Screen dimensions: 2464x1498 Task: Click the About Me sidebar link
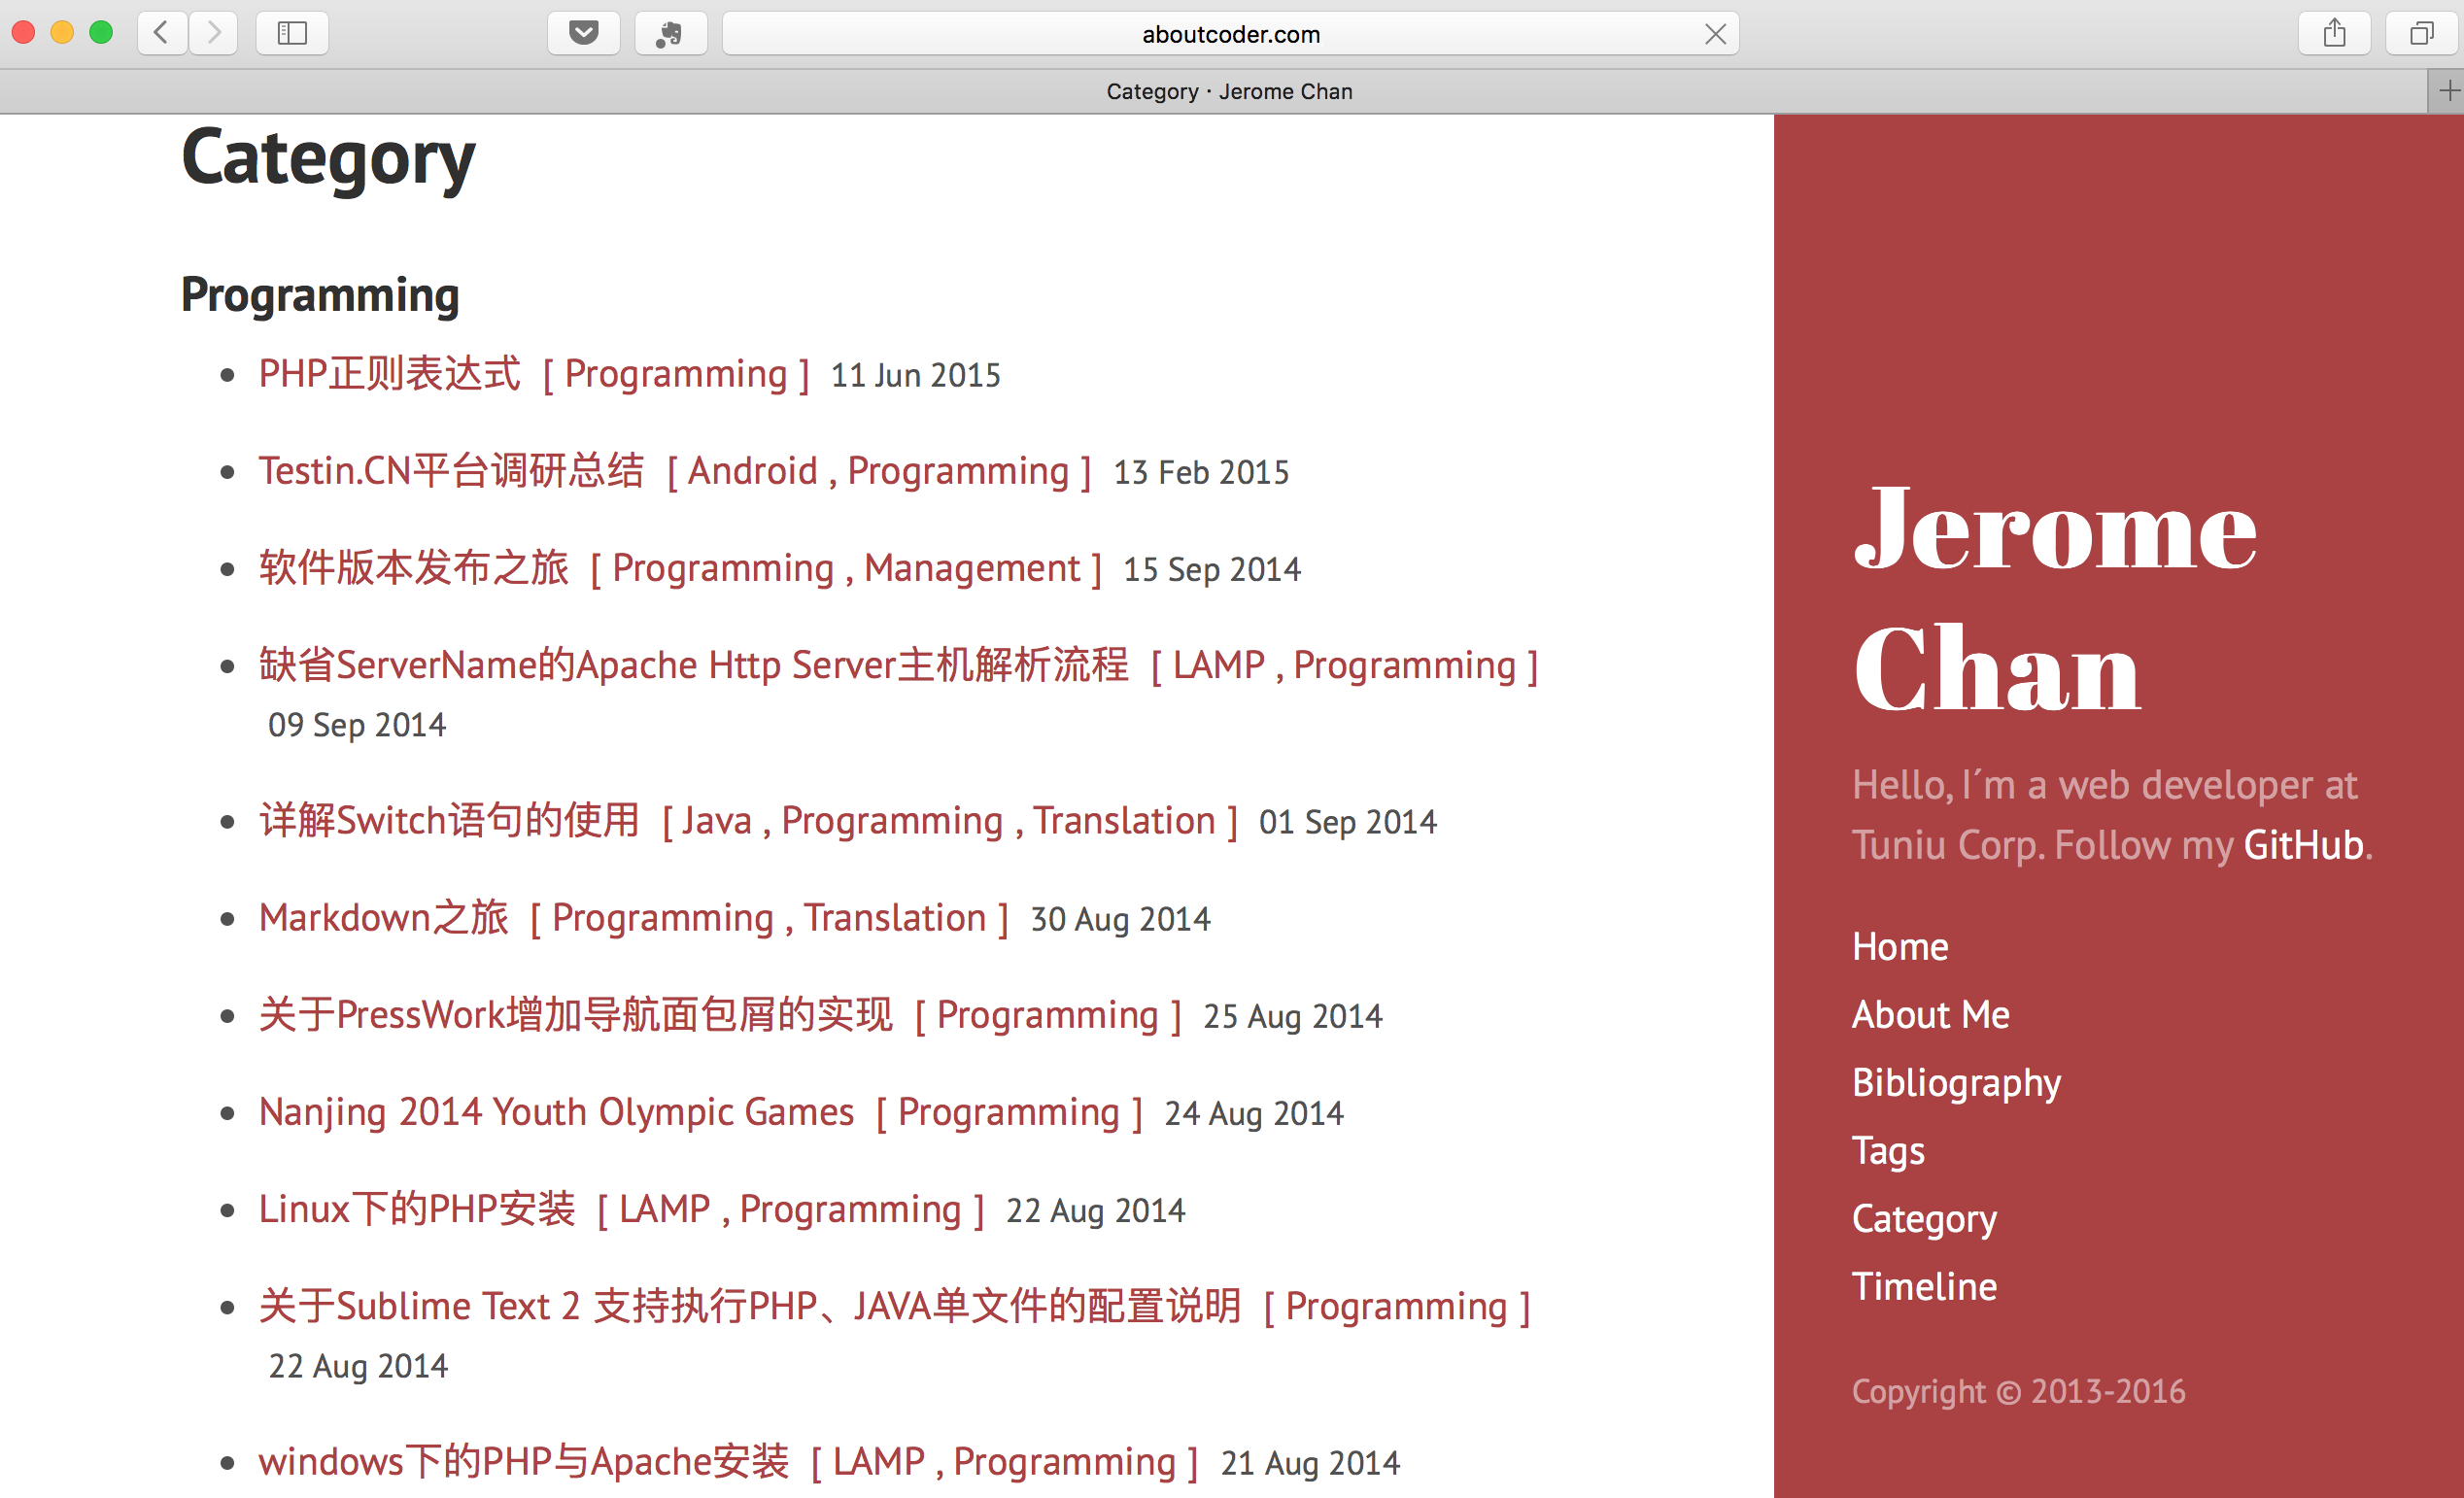(x=1930, y=1014)
